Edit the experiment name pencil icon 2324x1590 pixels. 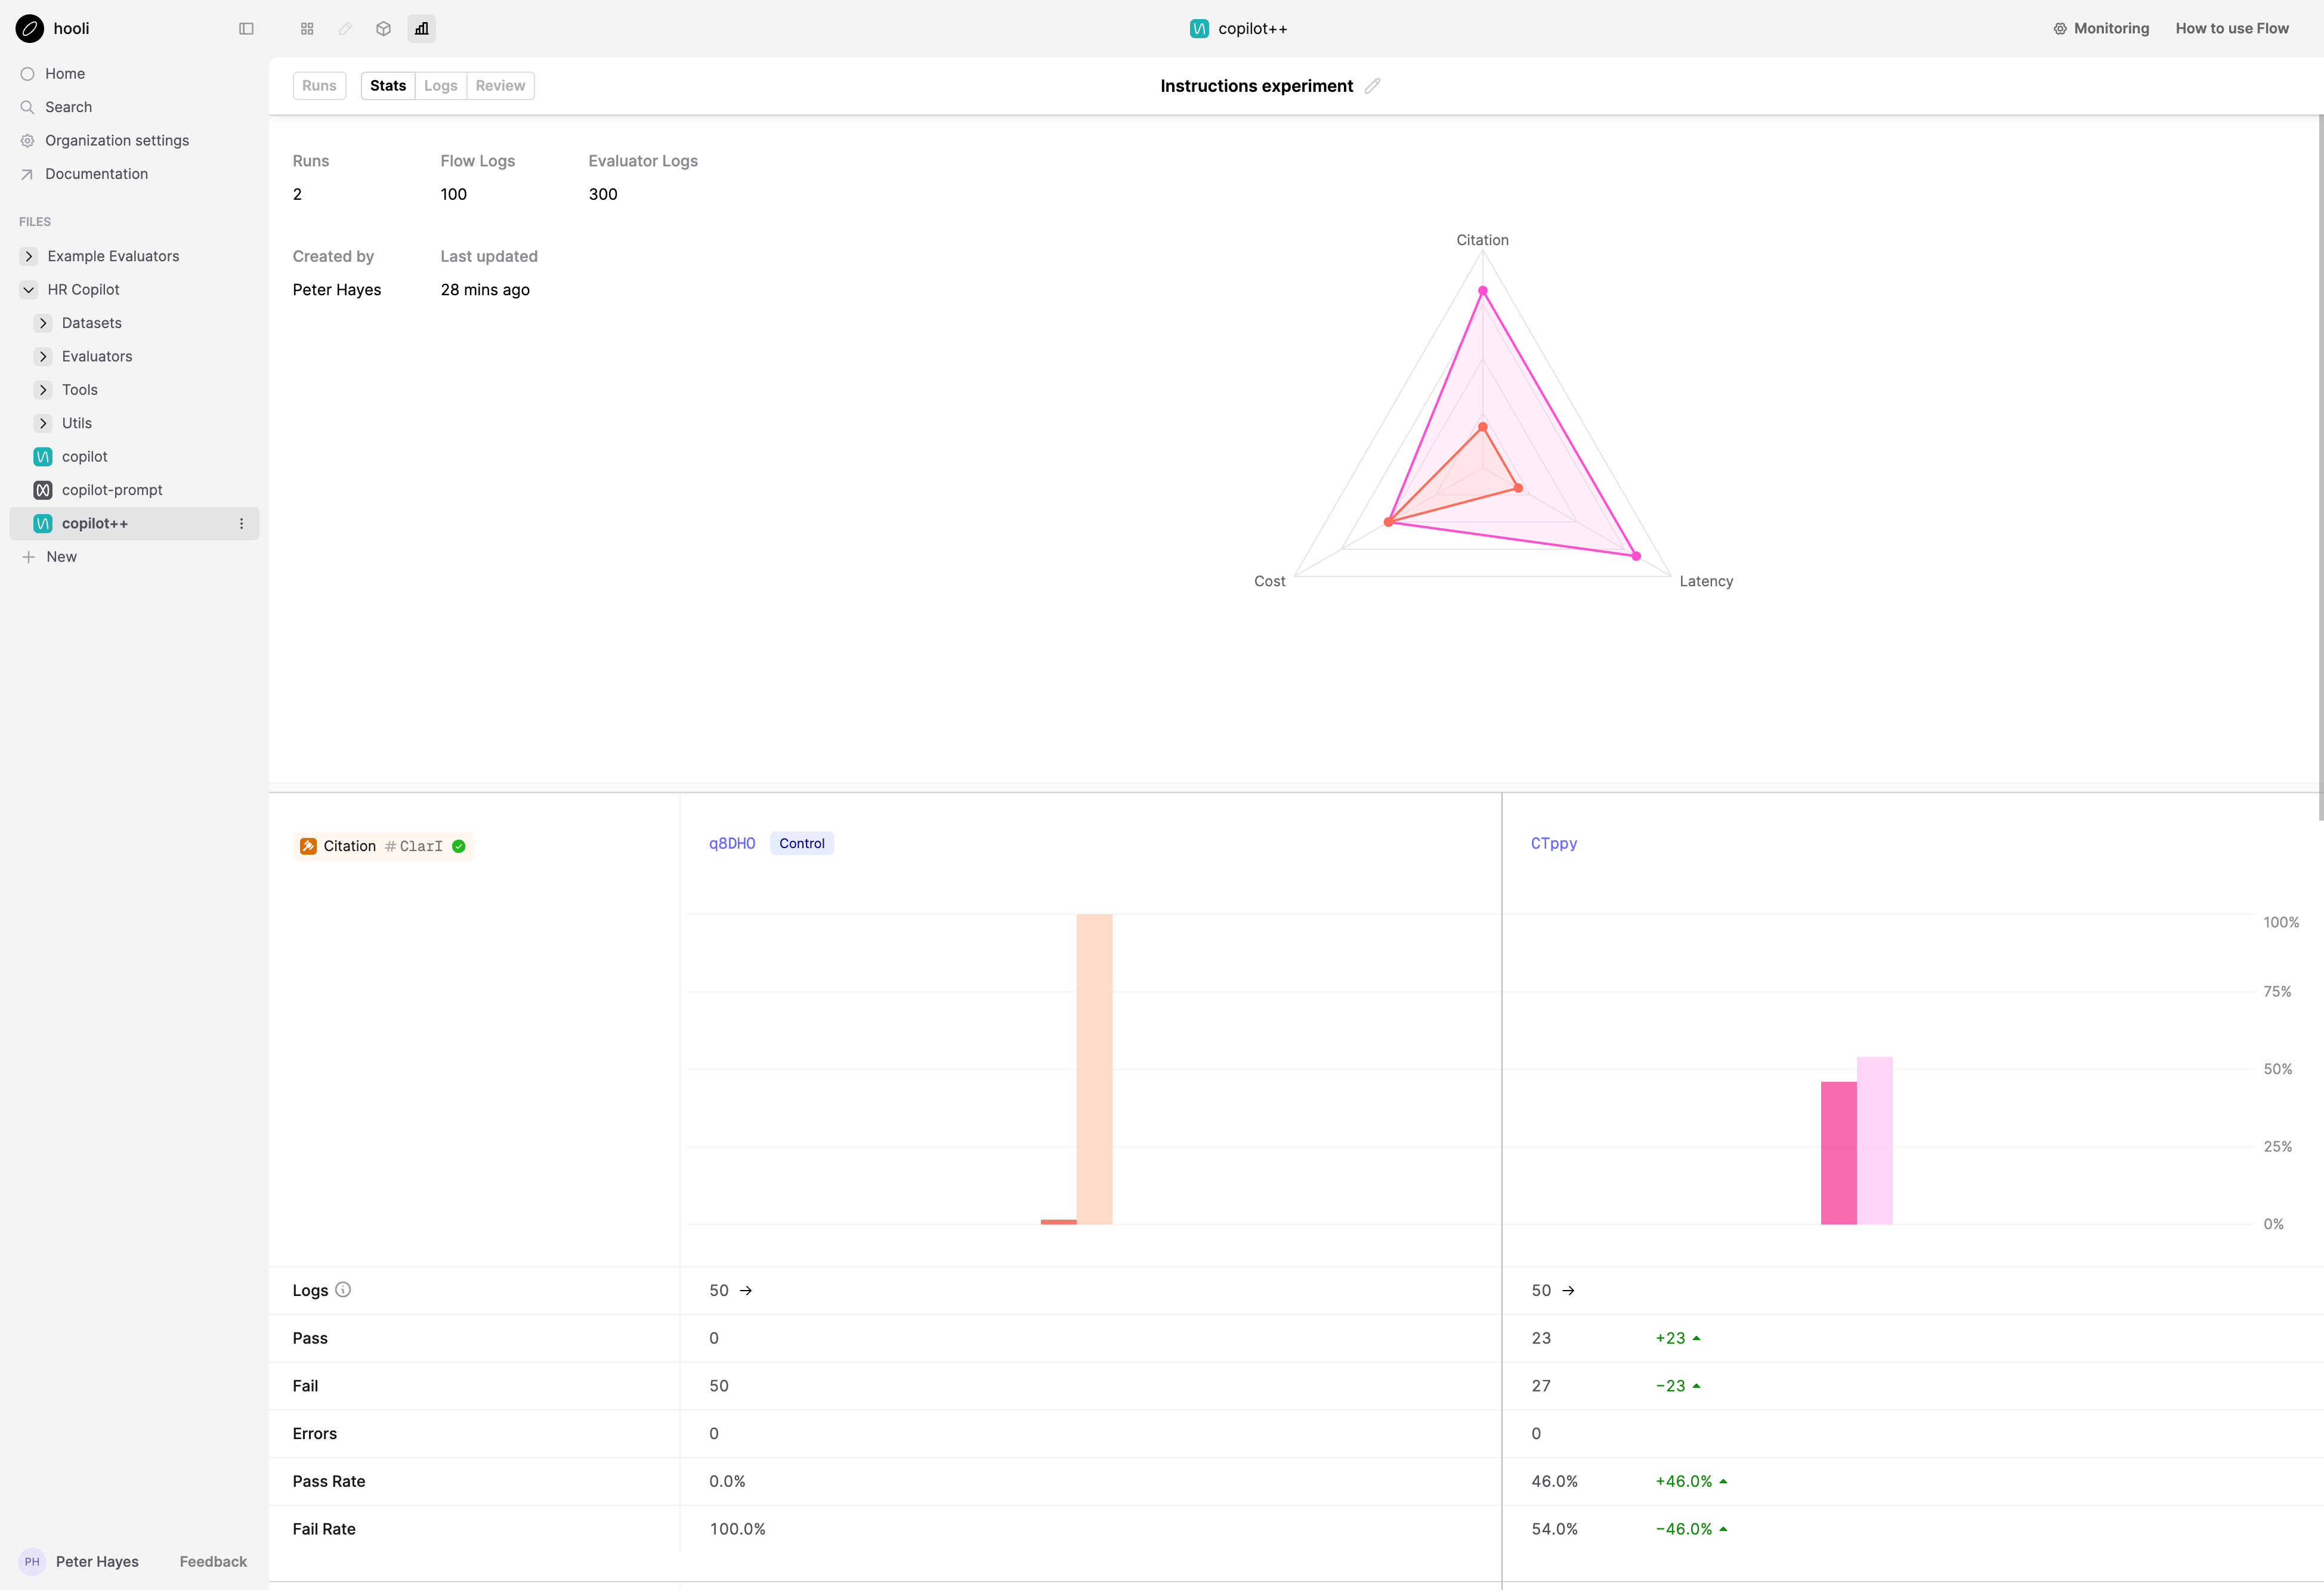(x=1372, y=86)
